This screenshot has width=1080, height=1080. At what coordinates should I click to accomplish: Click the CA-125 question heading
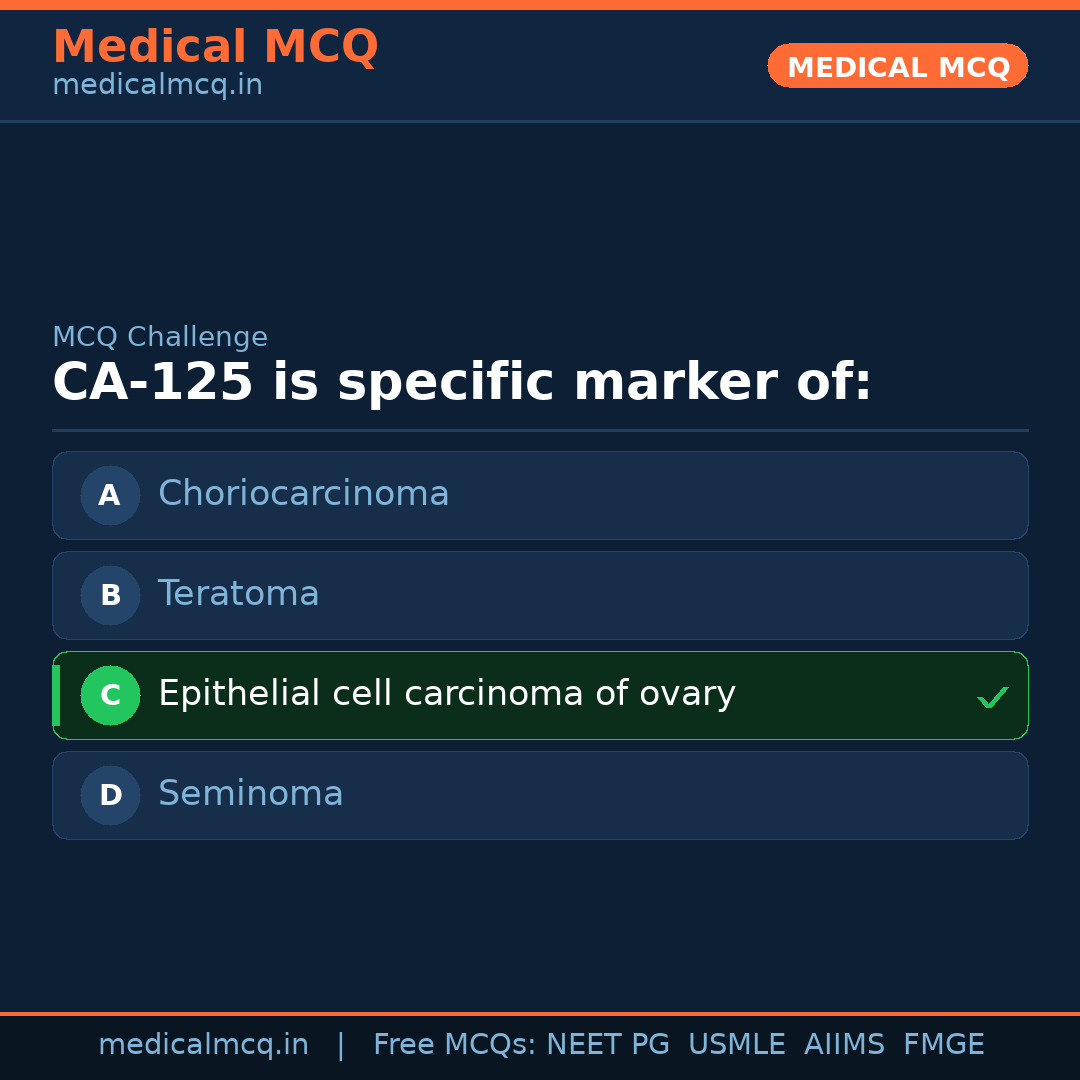pos(462,383)
